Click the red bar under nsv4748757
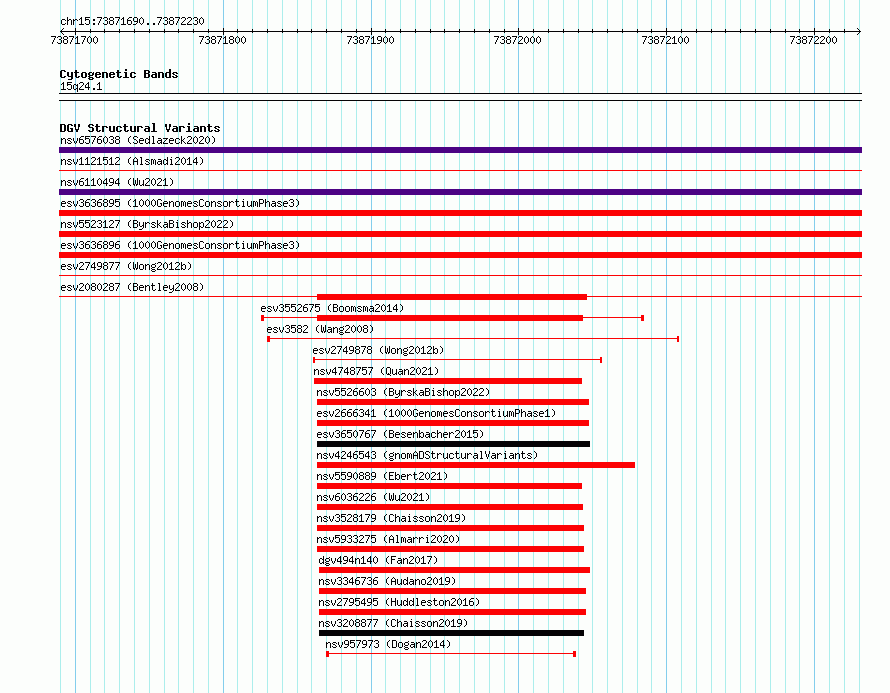Screen dimensions: 890x693 [x=448, y=381]
